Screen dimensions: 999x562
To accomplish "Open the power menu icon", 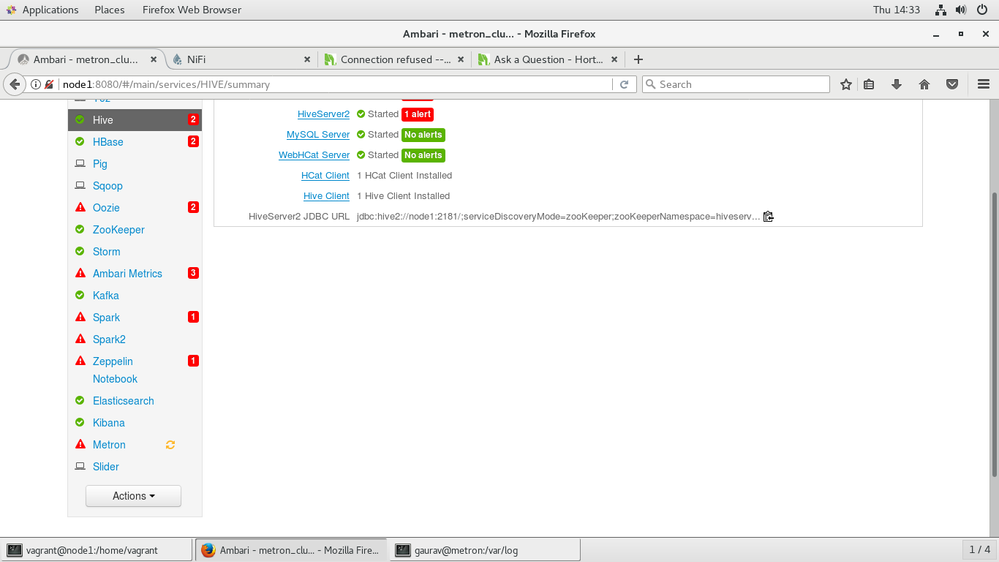I will [x=982, y=10].
